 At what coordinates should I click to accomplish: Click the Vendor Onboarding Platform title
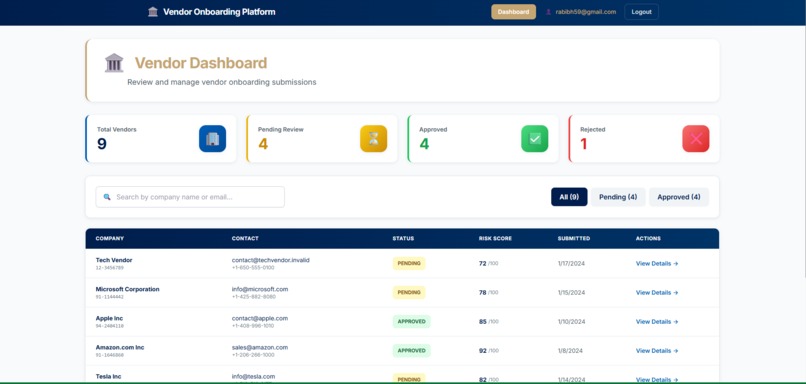click(x=219, y=12)
